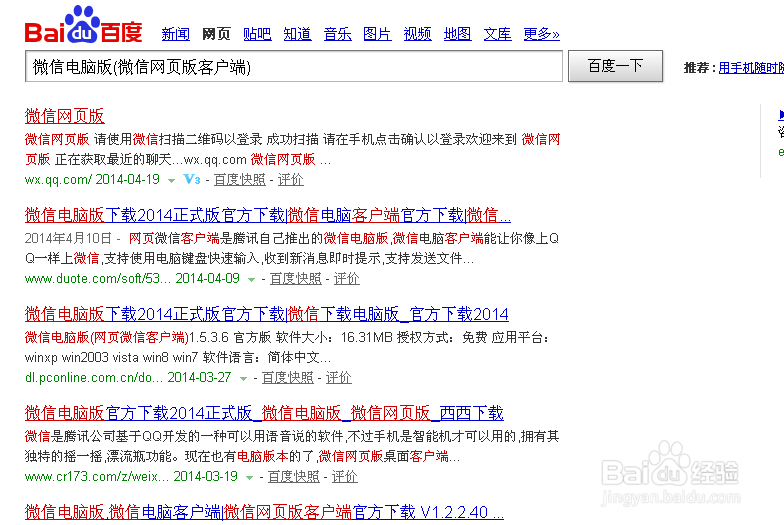Click the Baidu logo
Viewport: 784px width, 525px height.
[x=84, y=25]
